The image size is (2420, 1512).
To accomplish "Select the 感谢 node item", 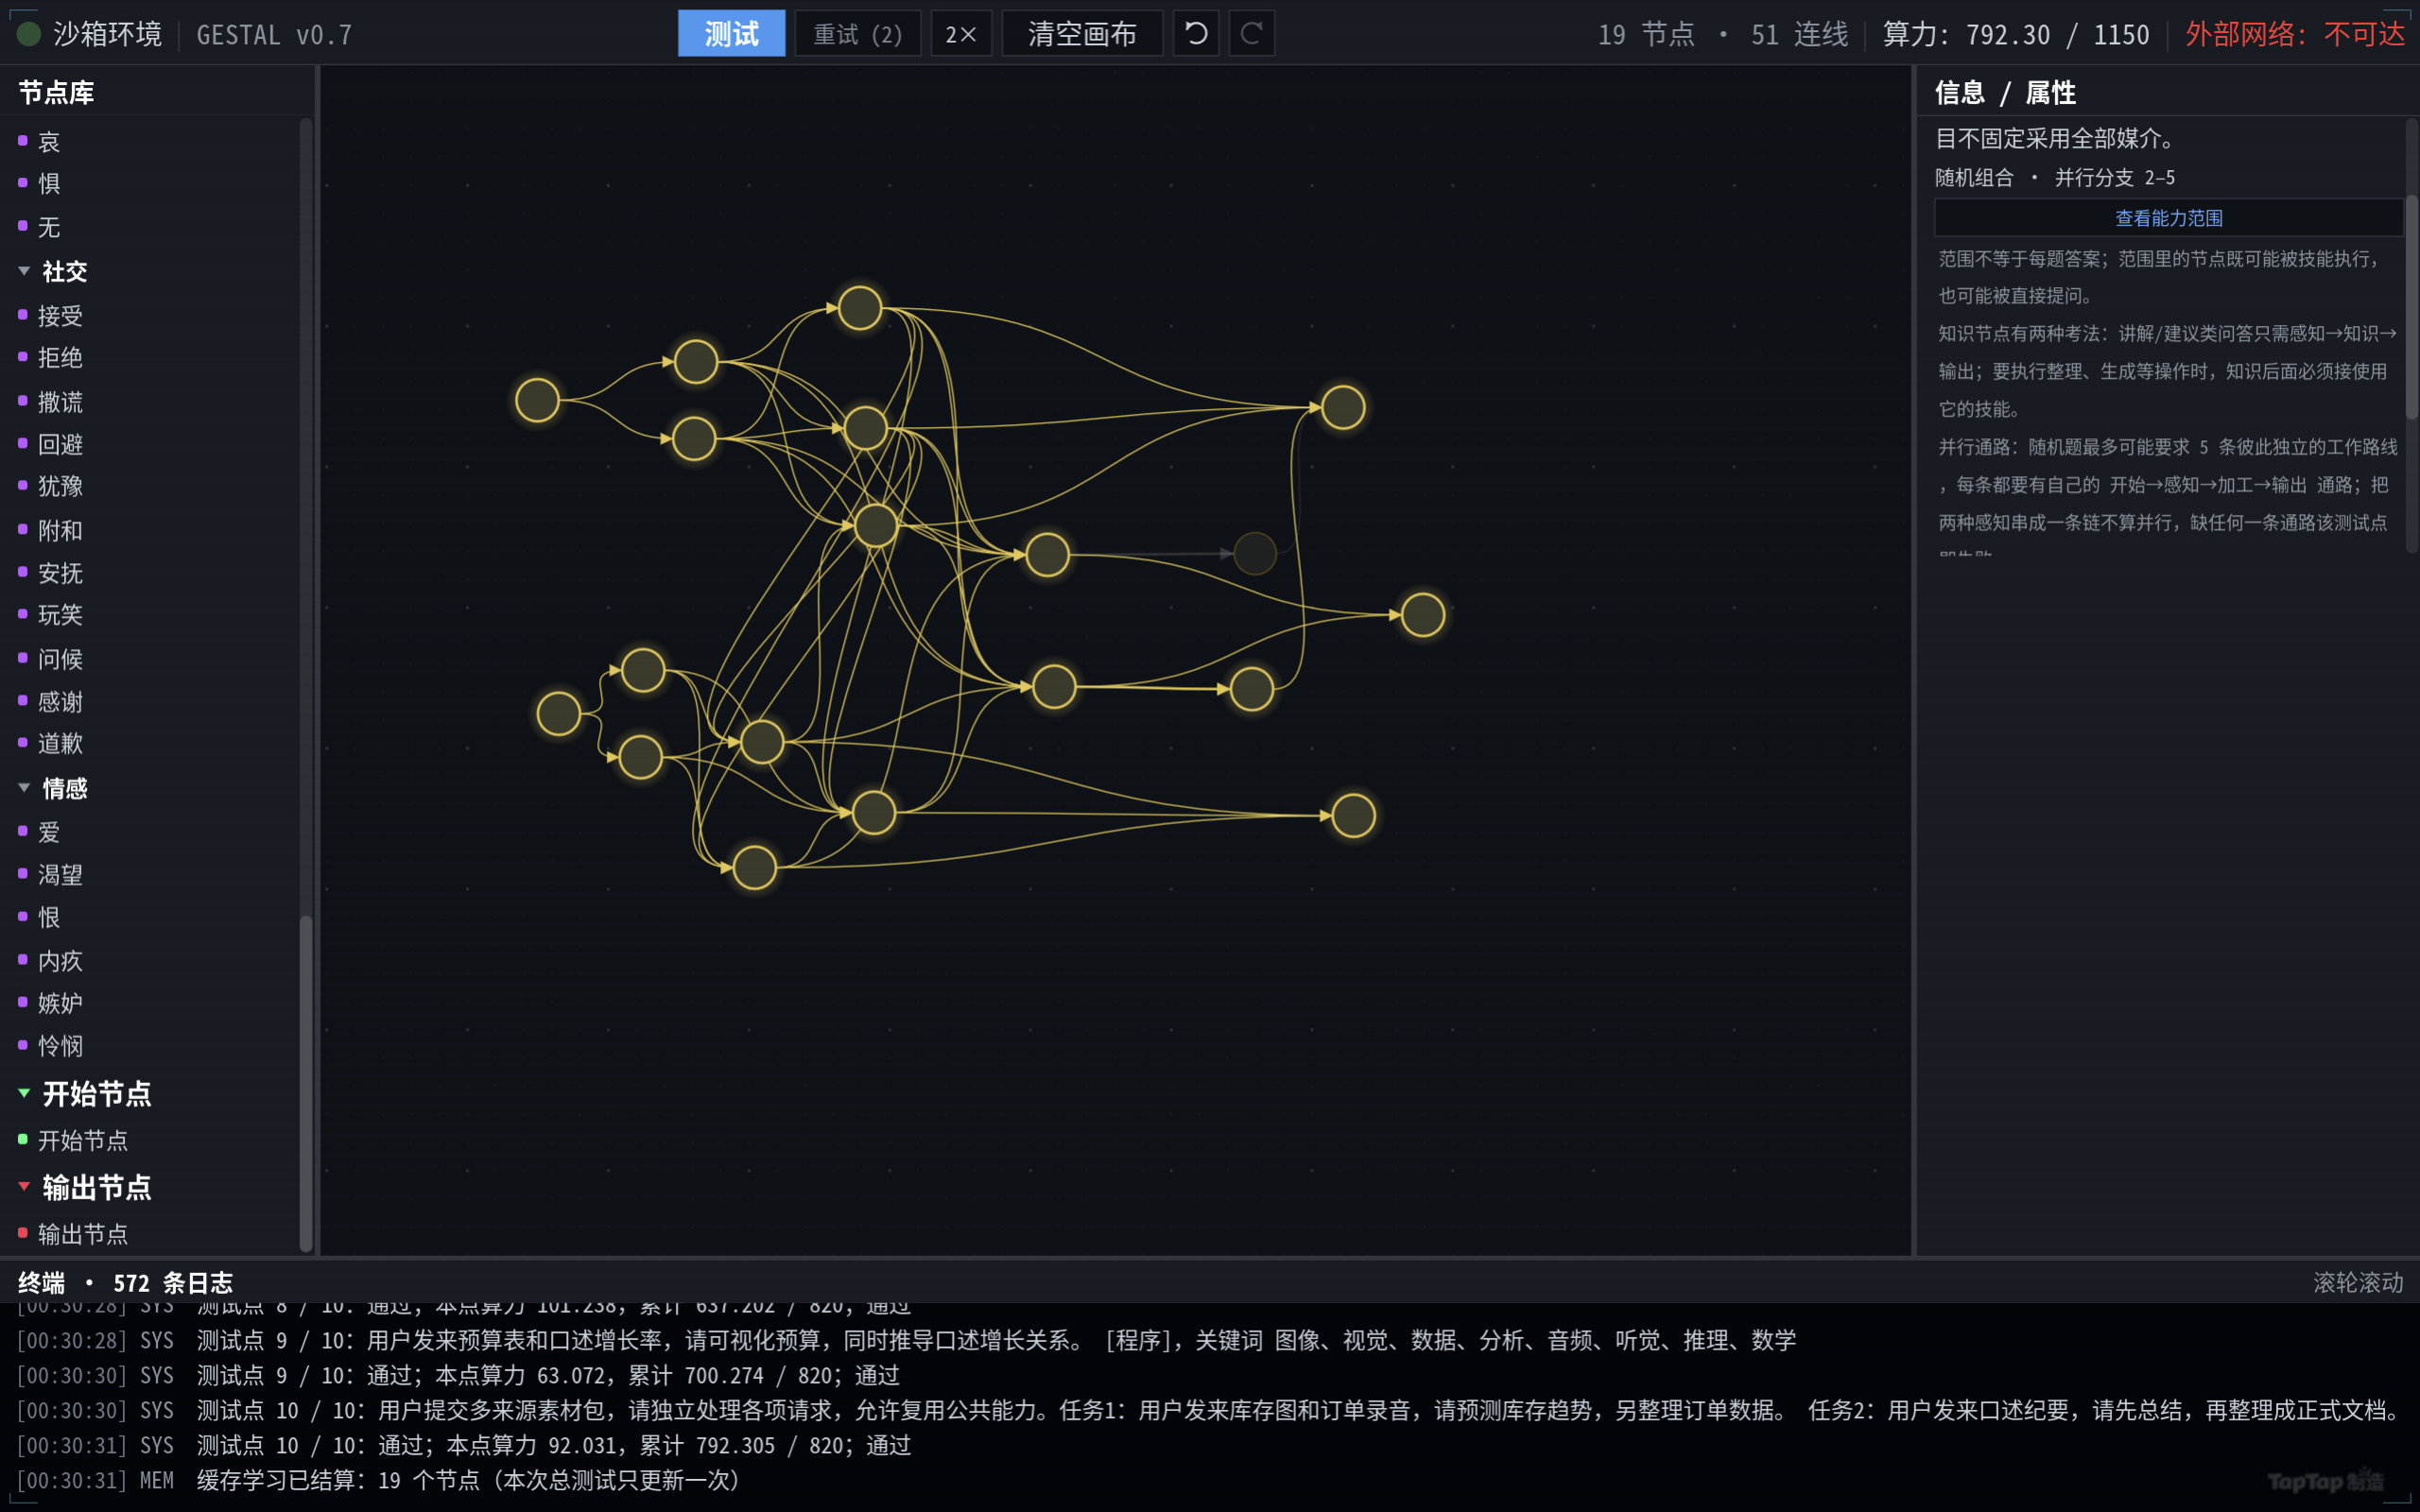I will [x=51, y=702].
